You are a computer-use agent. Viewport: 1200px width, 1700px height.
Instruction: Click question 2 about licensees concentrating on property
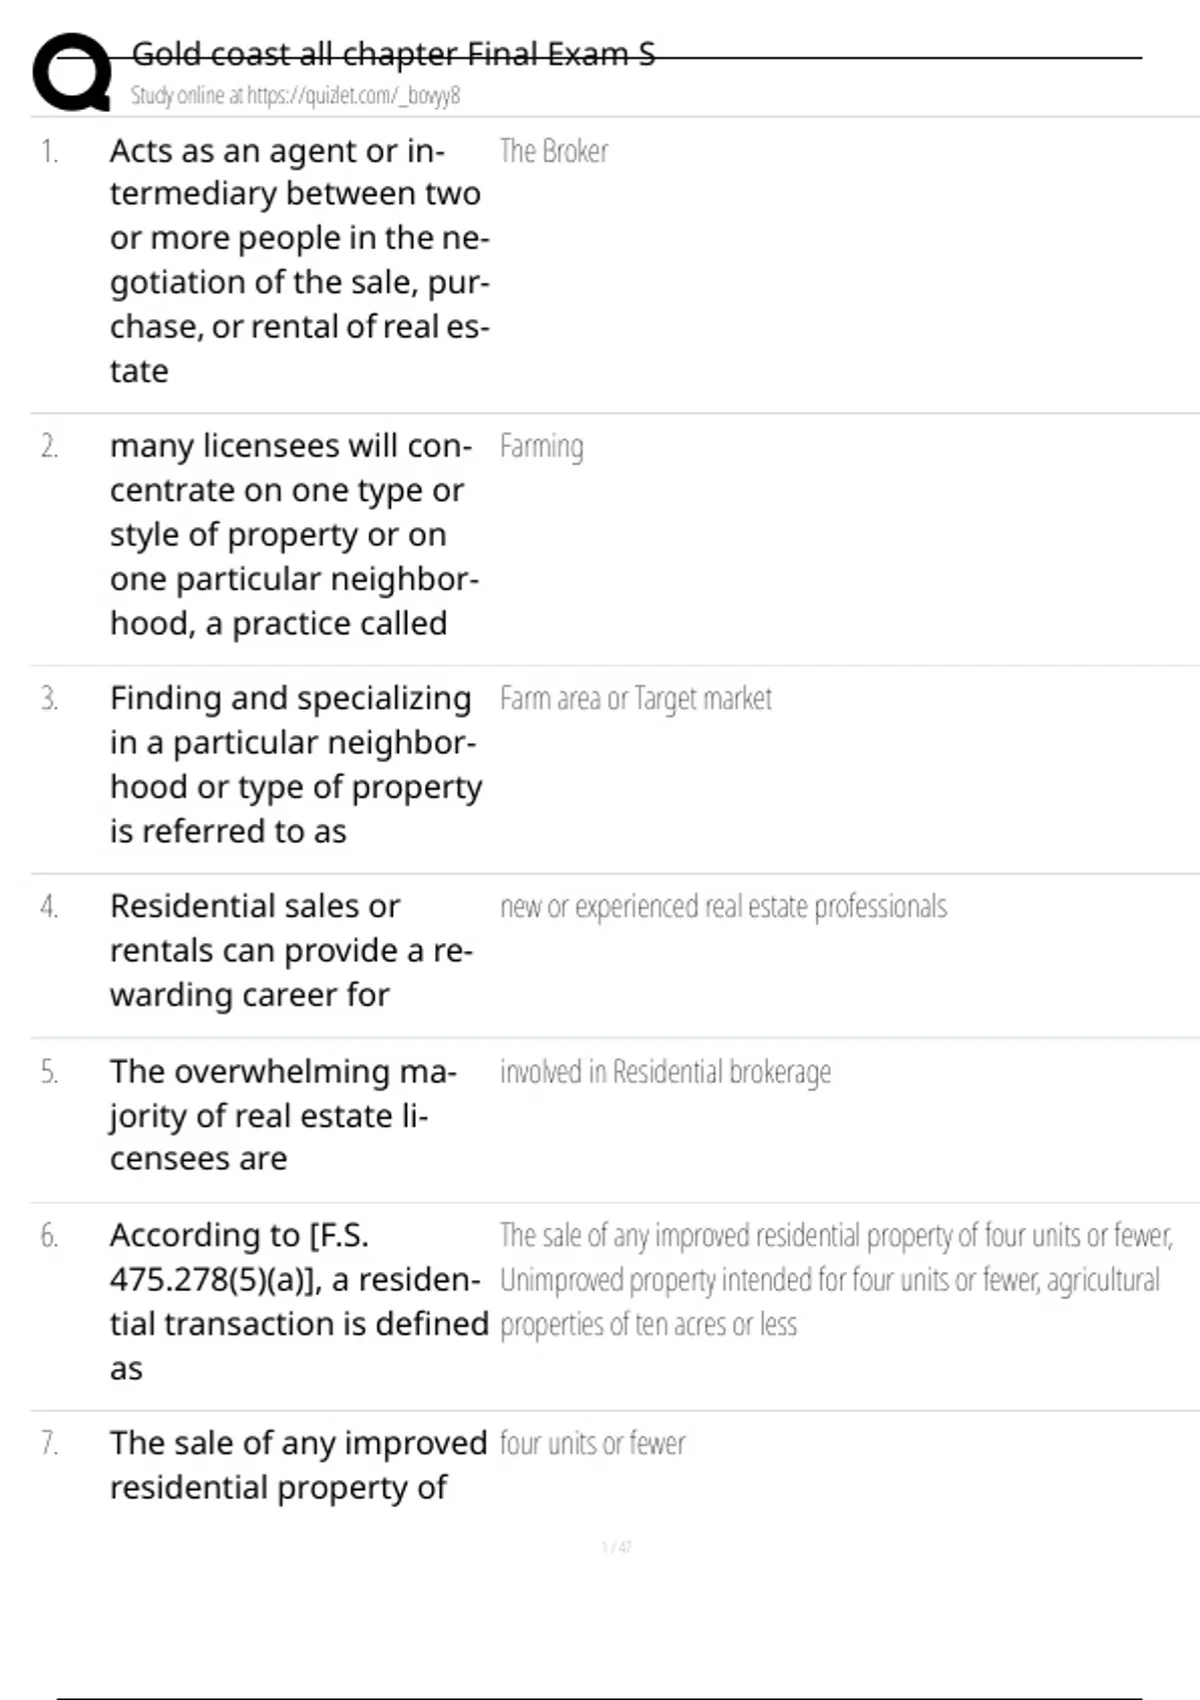click(294, 534)
